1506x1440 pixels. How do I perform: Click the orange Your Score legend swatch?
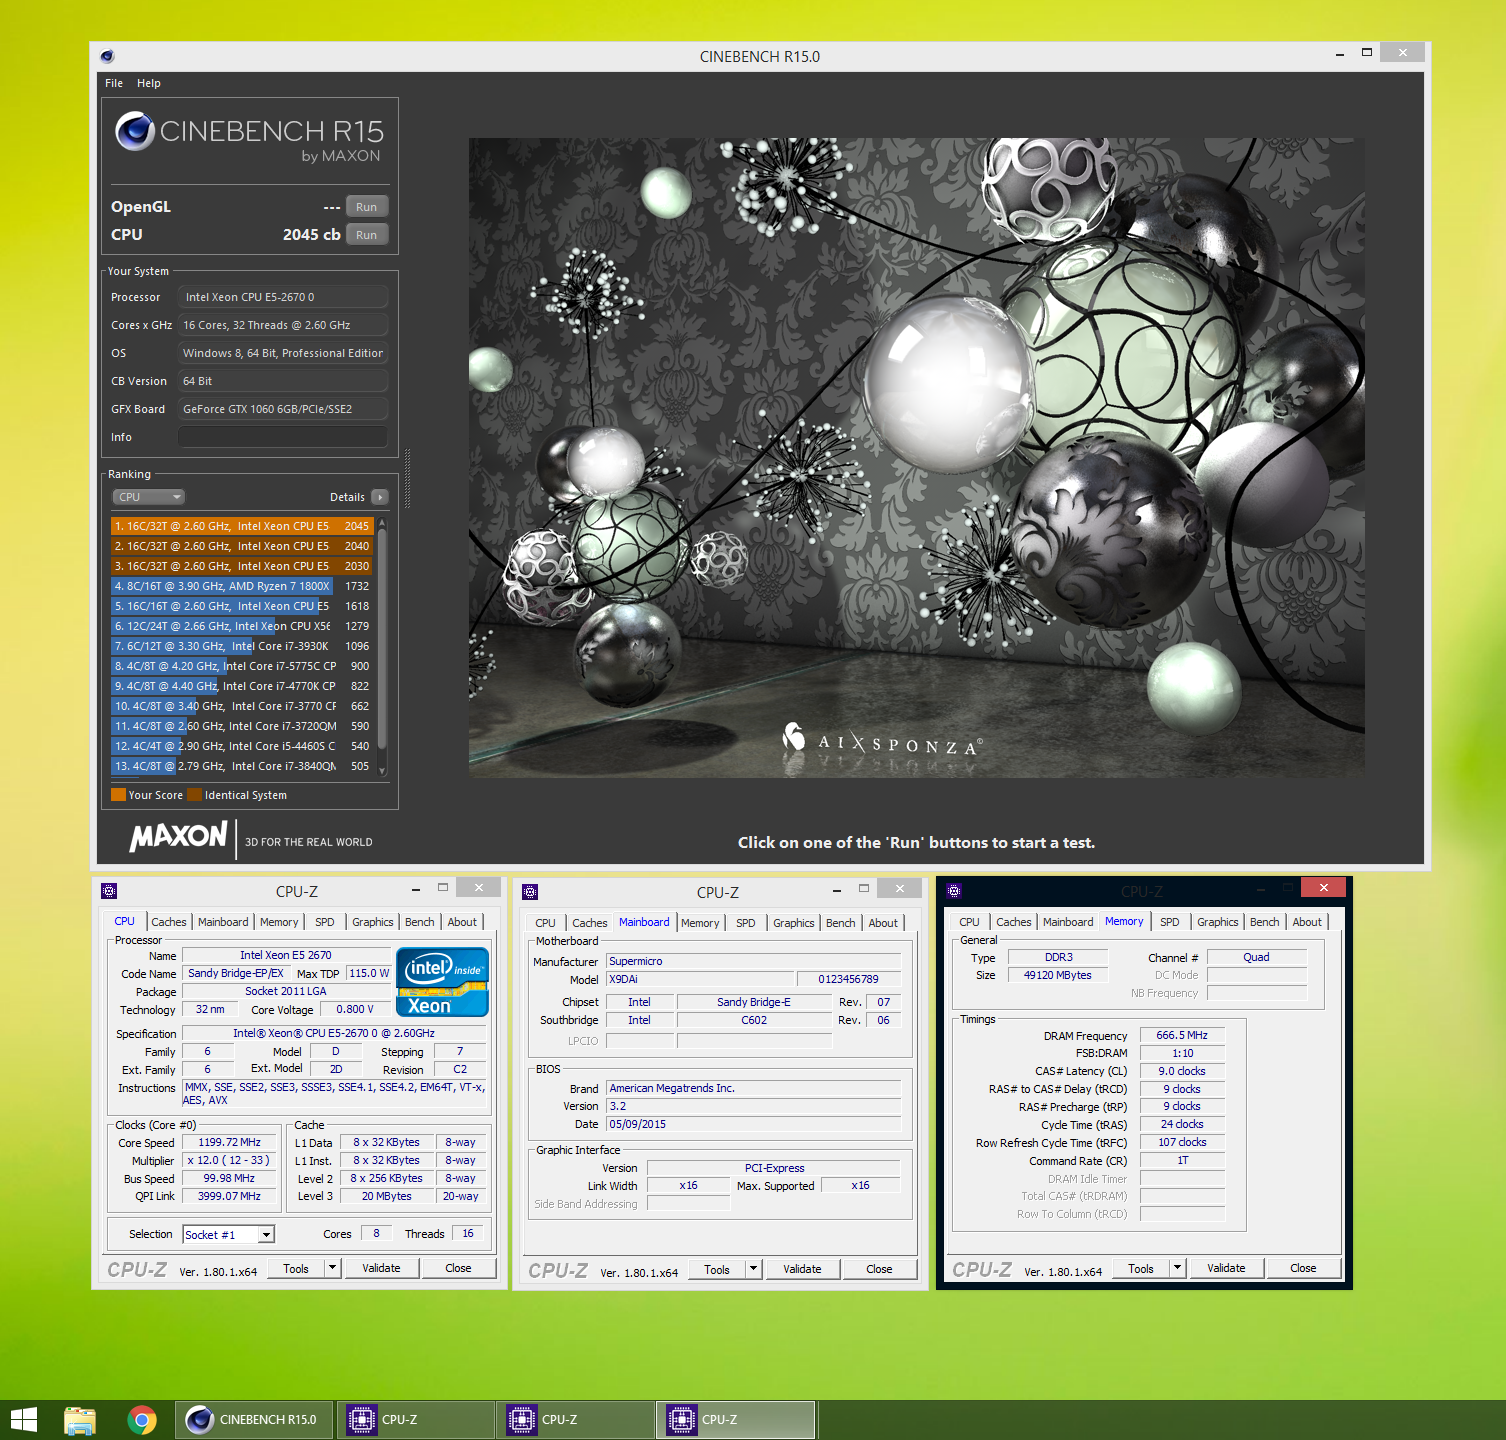pos(118,795)
